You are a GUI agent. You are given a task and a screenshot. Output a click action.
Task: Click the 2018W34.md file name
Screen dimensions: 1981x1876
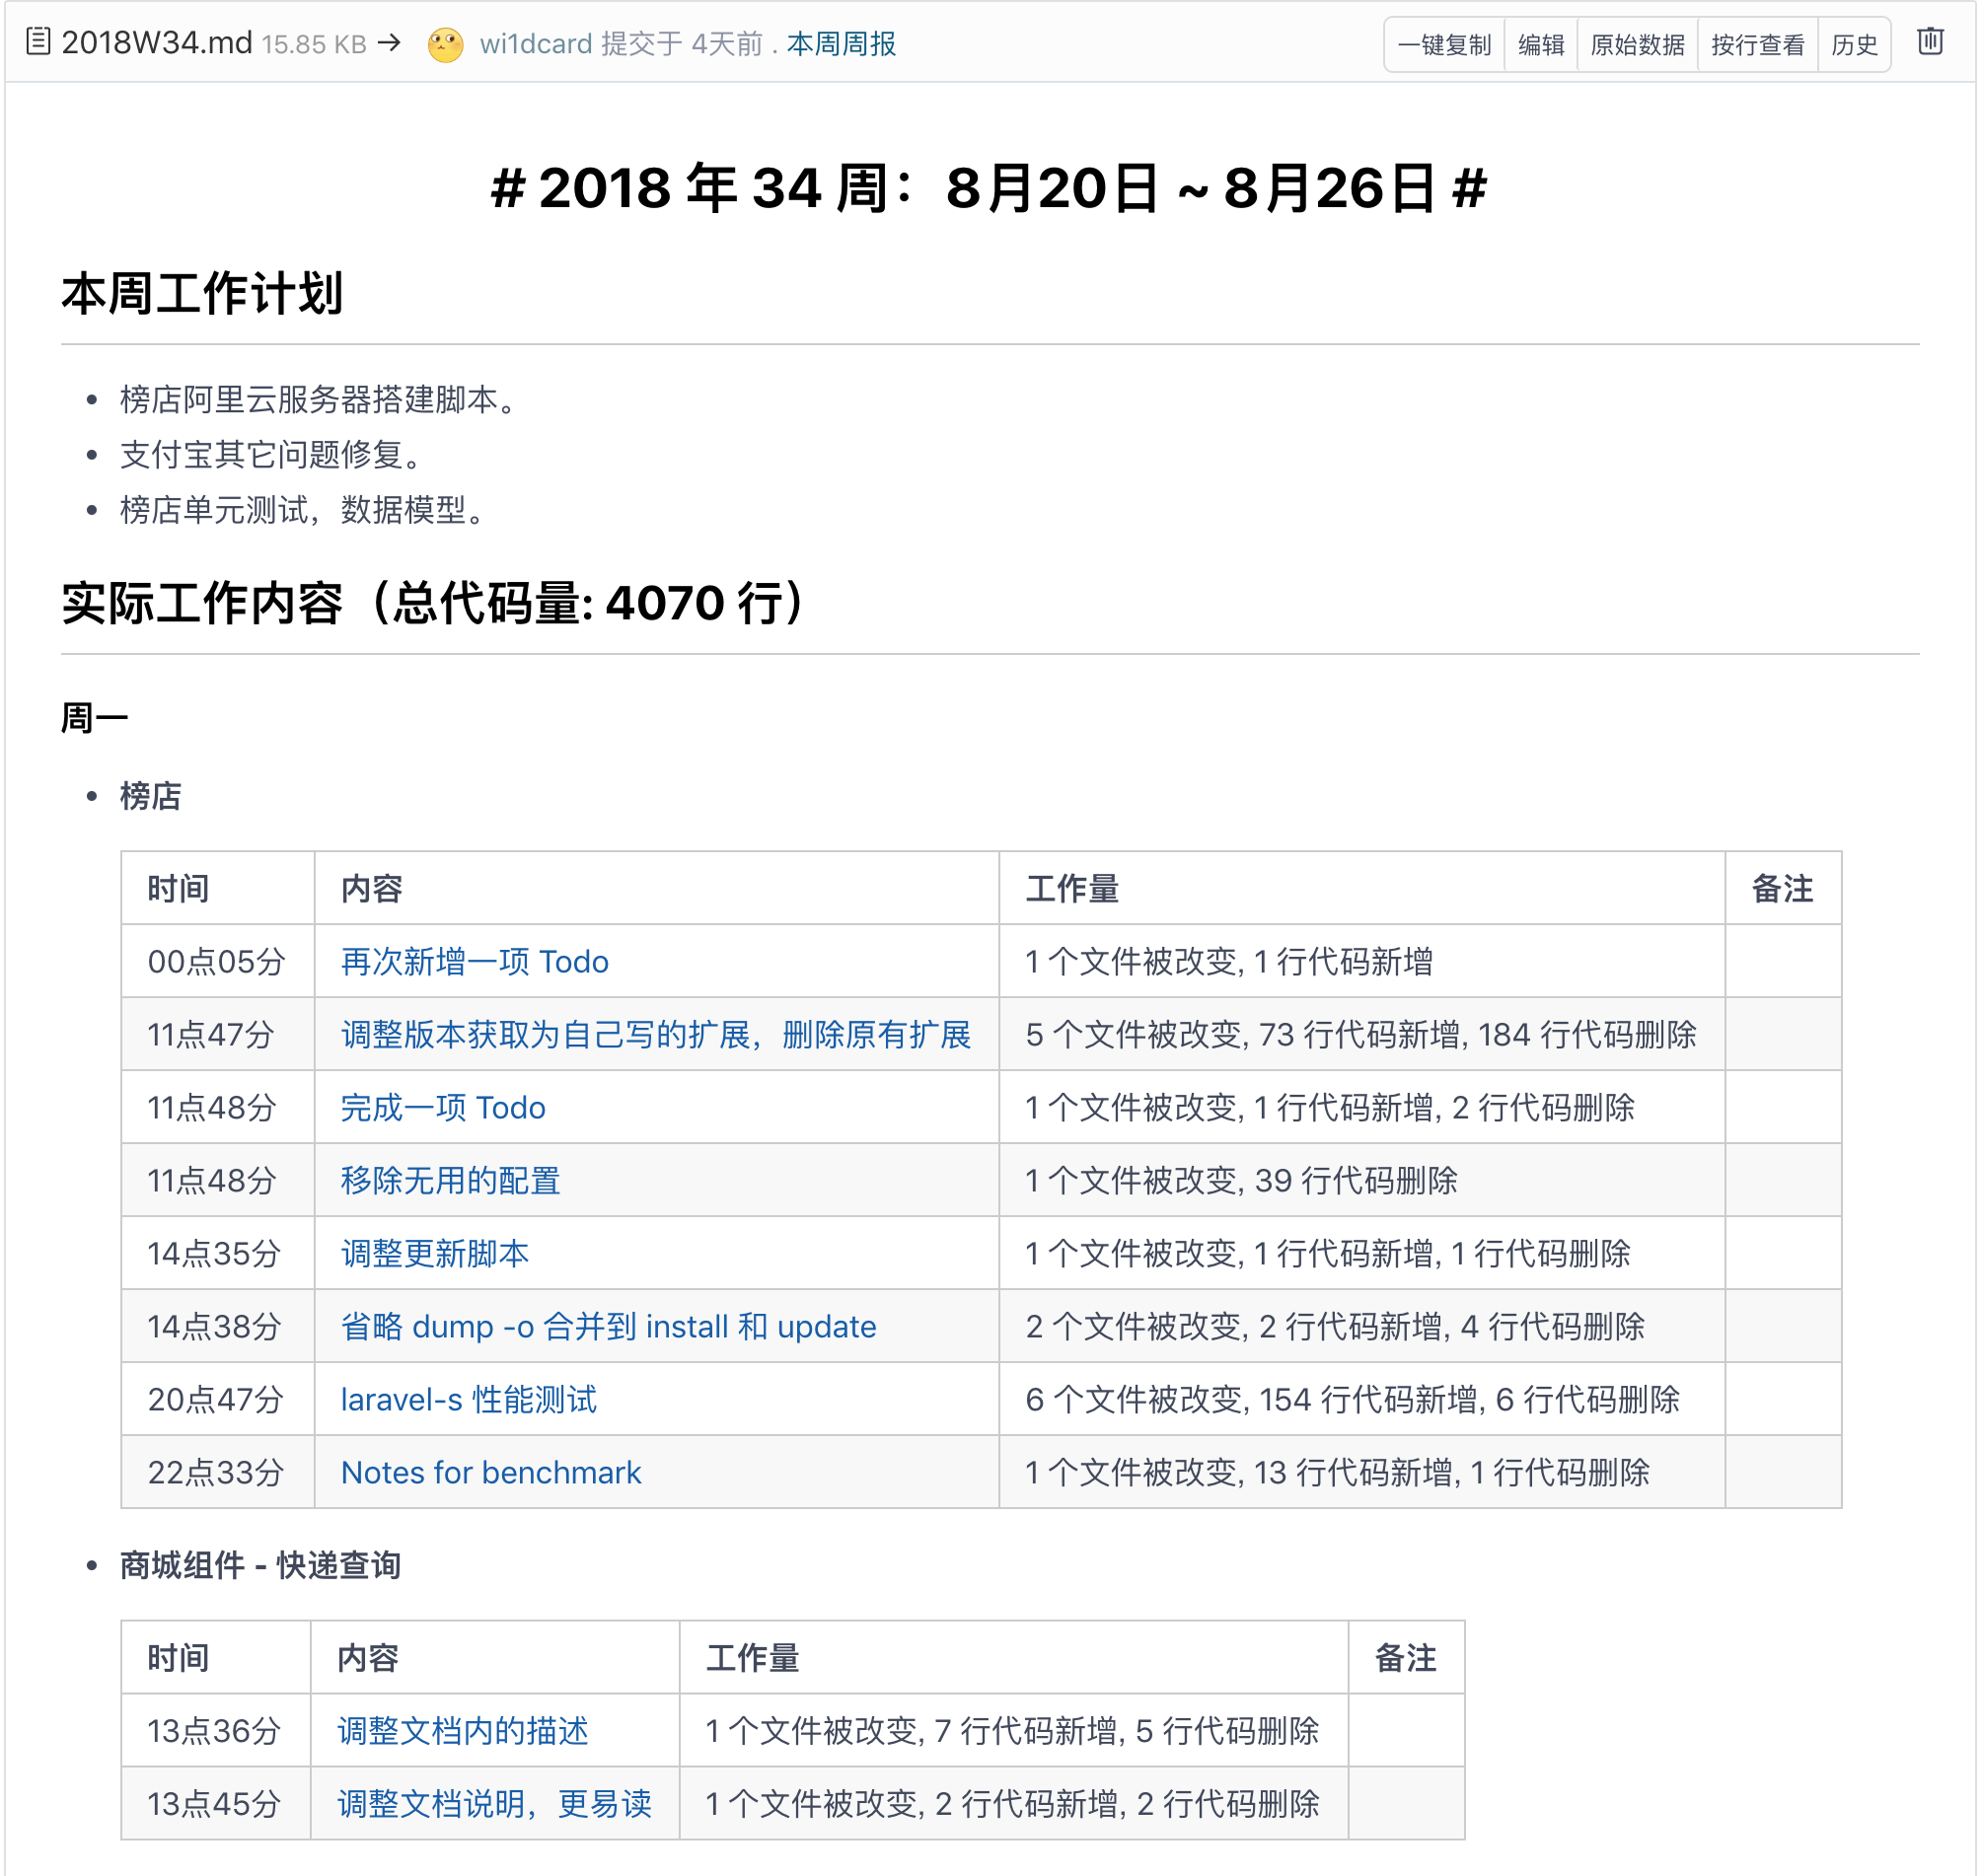pyautogui.click(x=157, y=42)
